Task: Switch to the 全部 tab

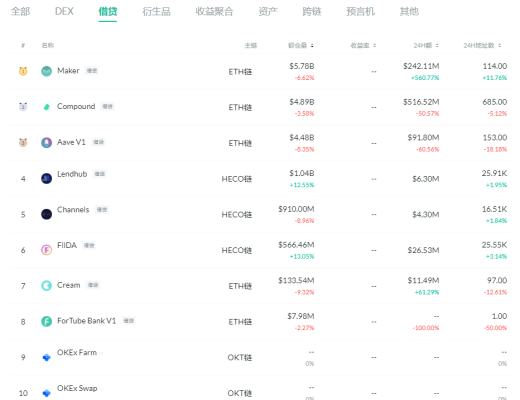Action: (20, 12)
